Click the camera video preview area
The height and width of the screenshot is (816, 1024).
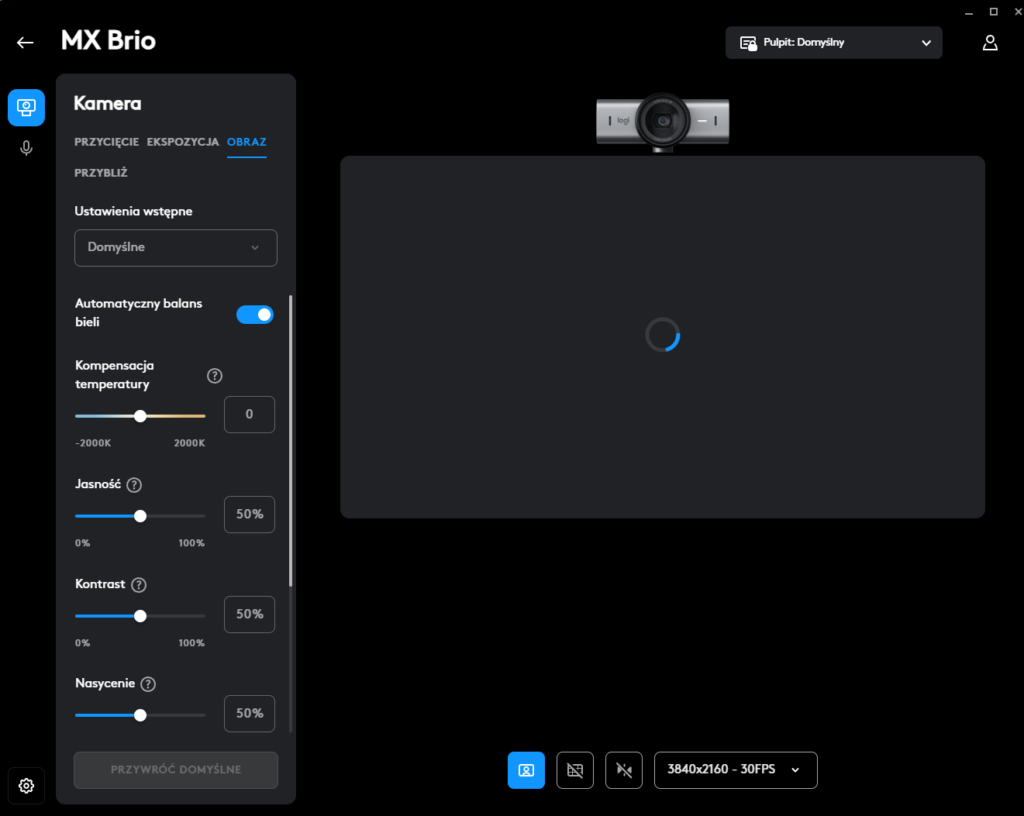(662, 337)
